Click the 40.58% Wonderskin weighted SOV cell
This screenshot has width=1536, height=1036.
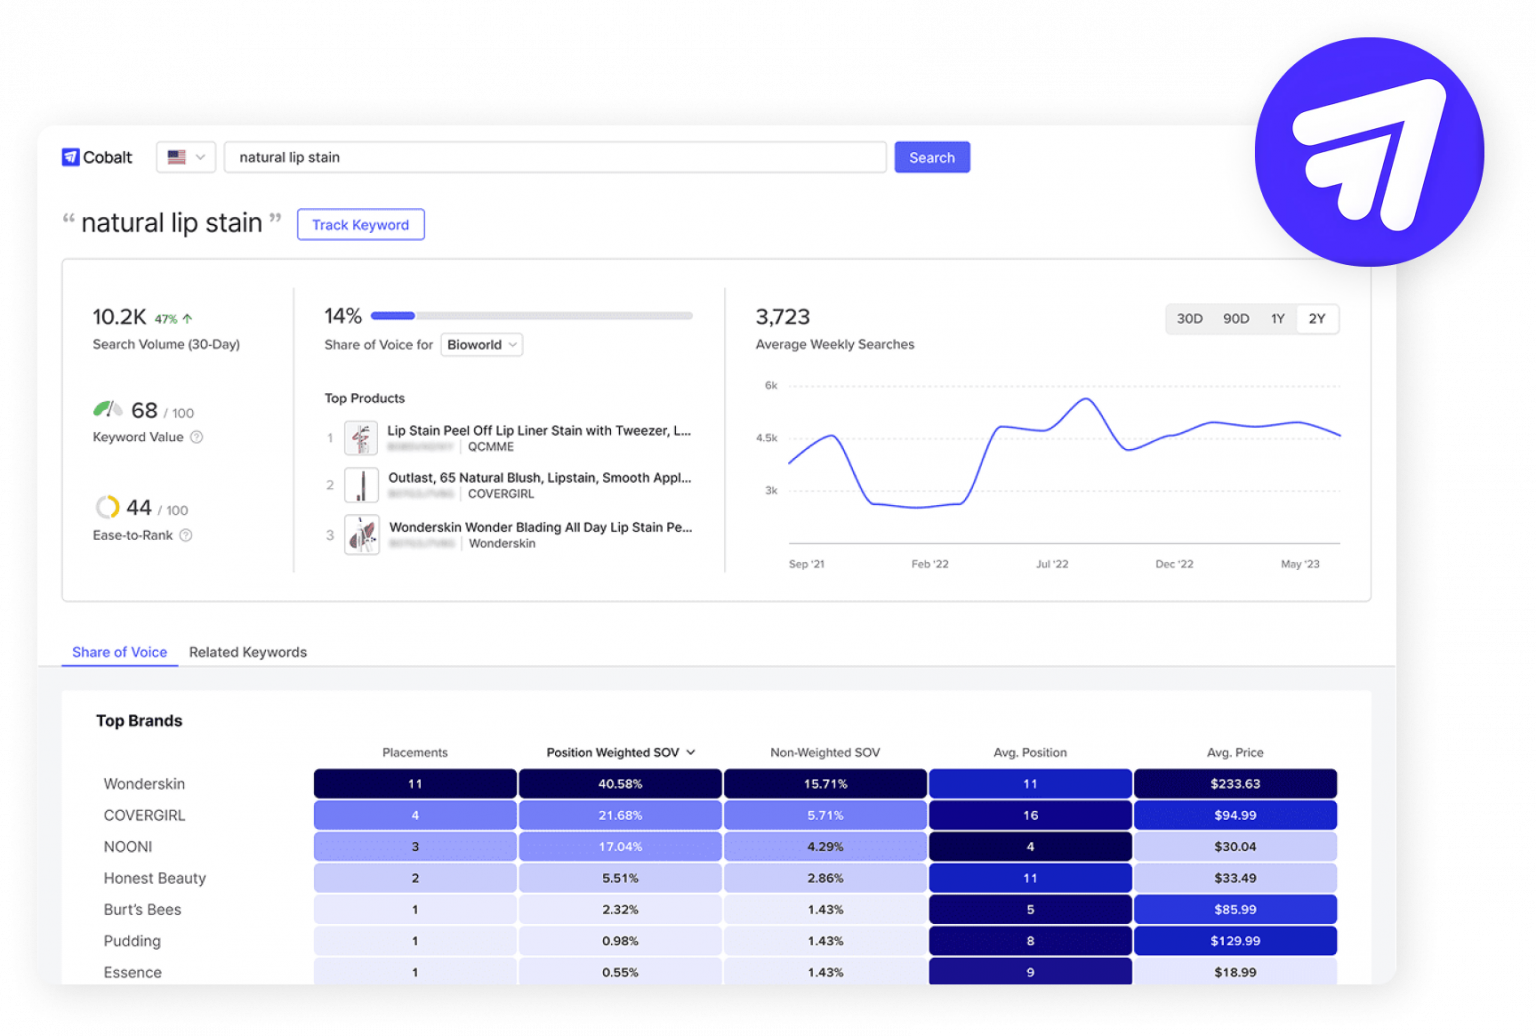(620, 784)
